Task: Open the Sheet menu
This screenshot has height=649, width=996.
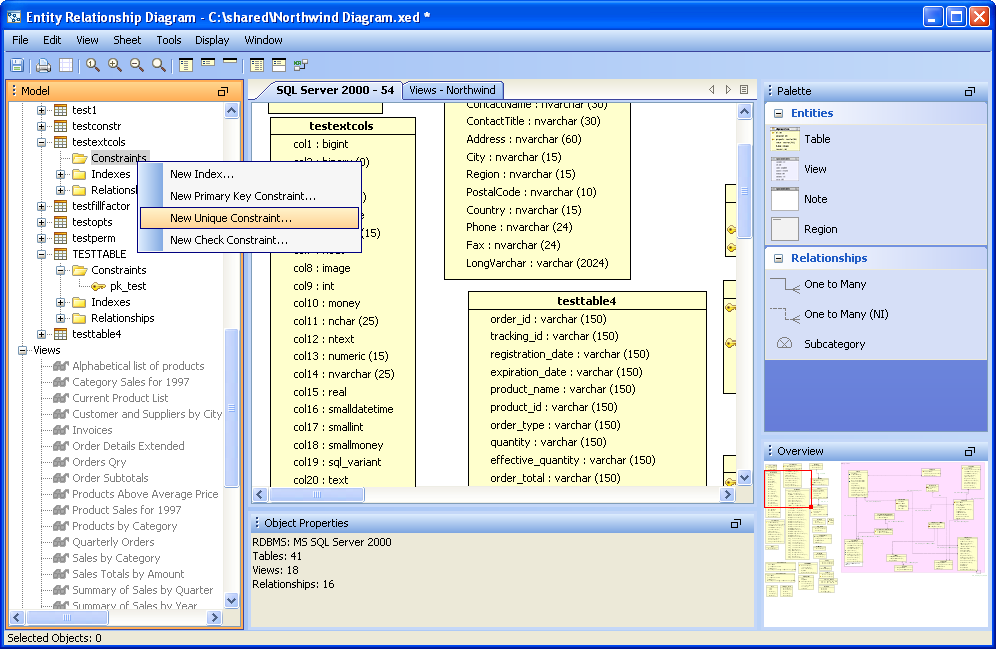Action: point(127,40)
